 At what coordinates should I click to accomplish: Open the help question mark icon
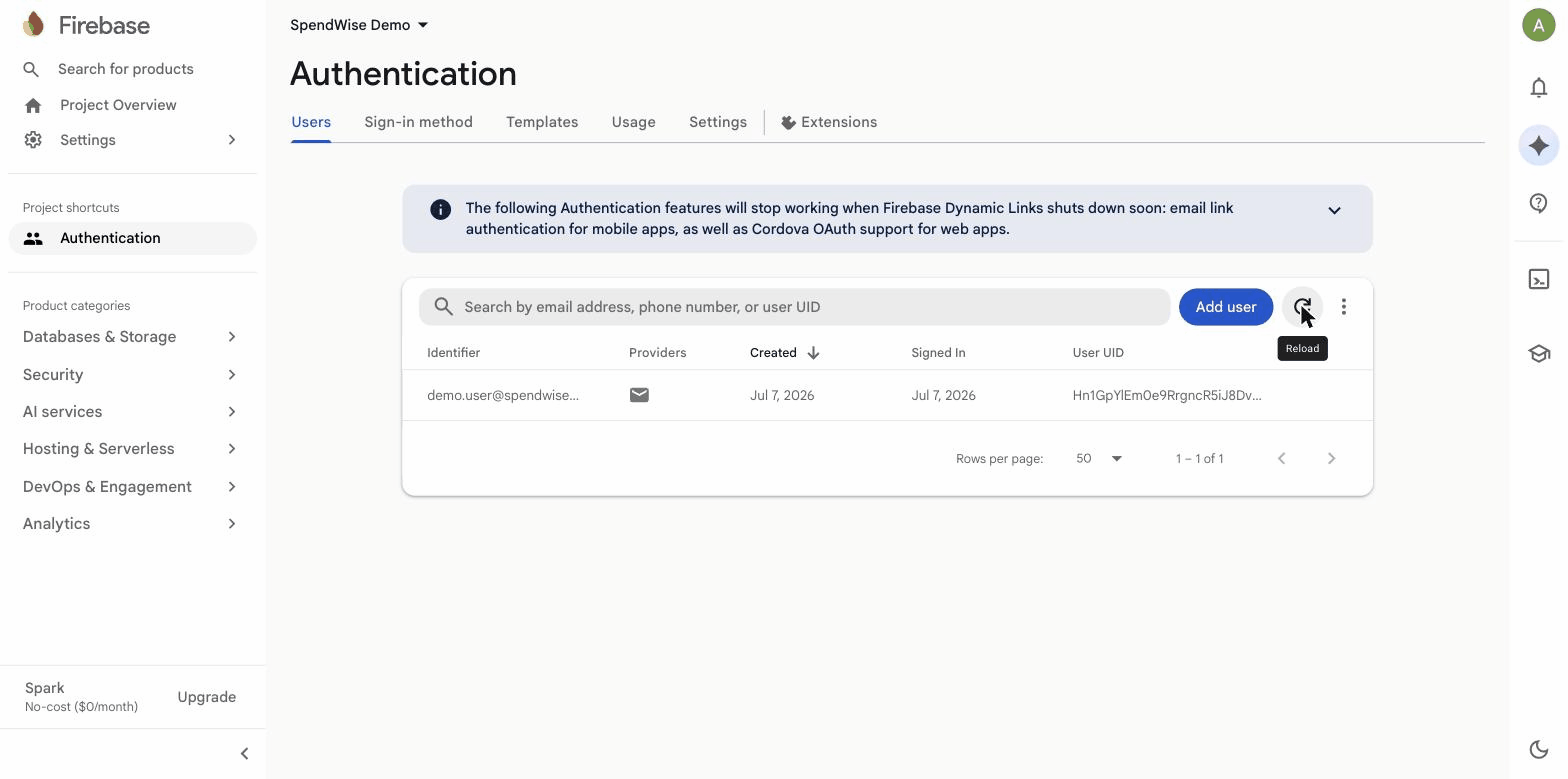click(1539, 203)
